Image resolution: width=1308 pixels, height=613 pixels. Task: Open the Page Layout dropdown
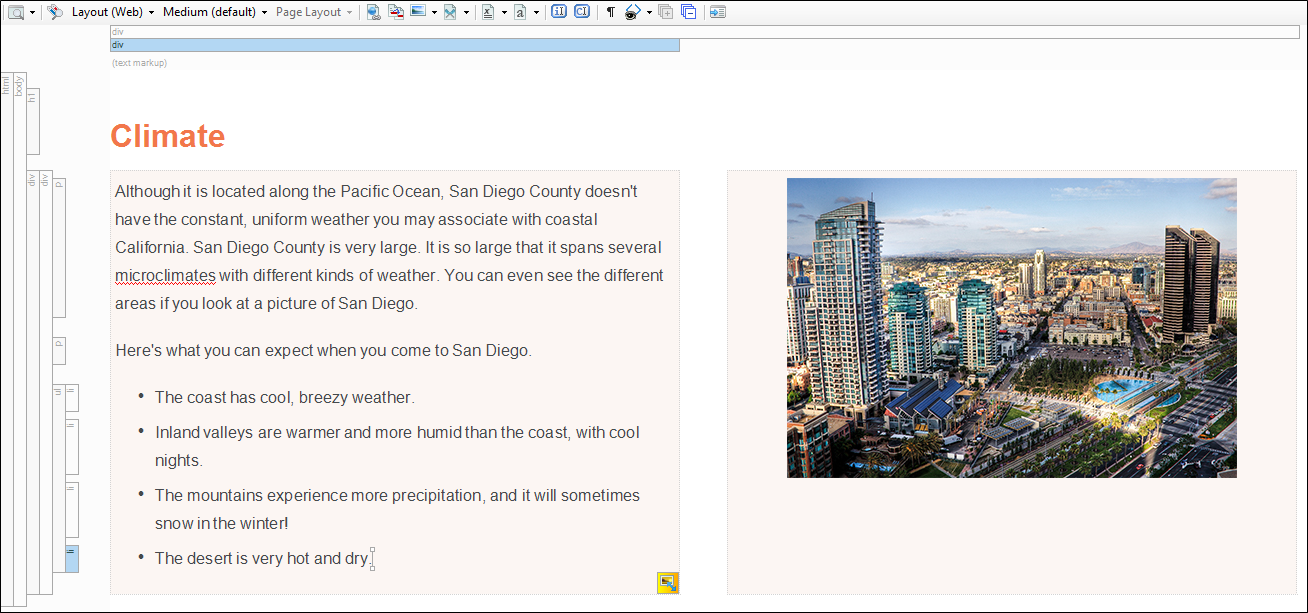point(314,12)
